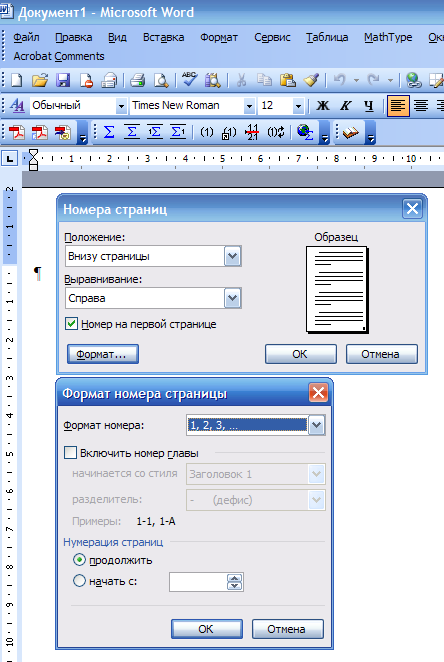The width and height of the screenshot is (444, 662).
Task: Insert inline MathType equation (blue sigma)
Action: [x=109, y=132]
